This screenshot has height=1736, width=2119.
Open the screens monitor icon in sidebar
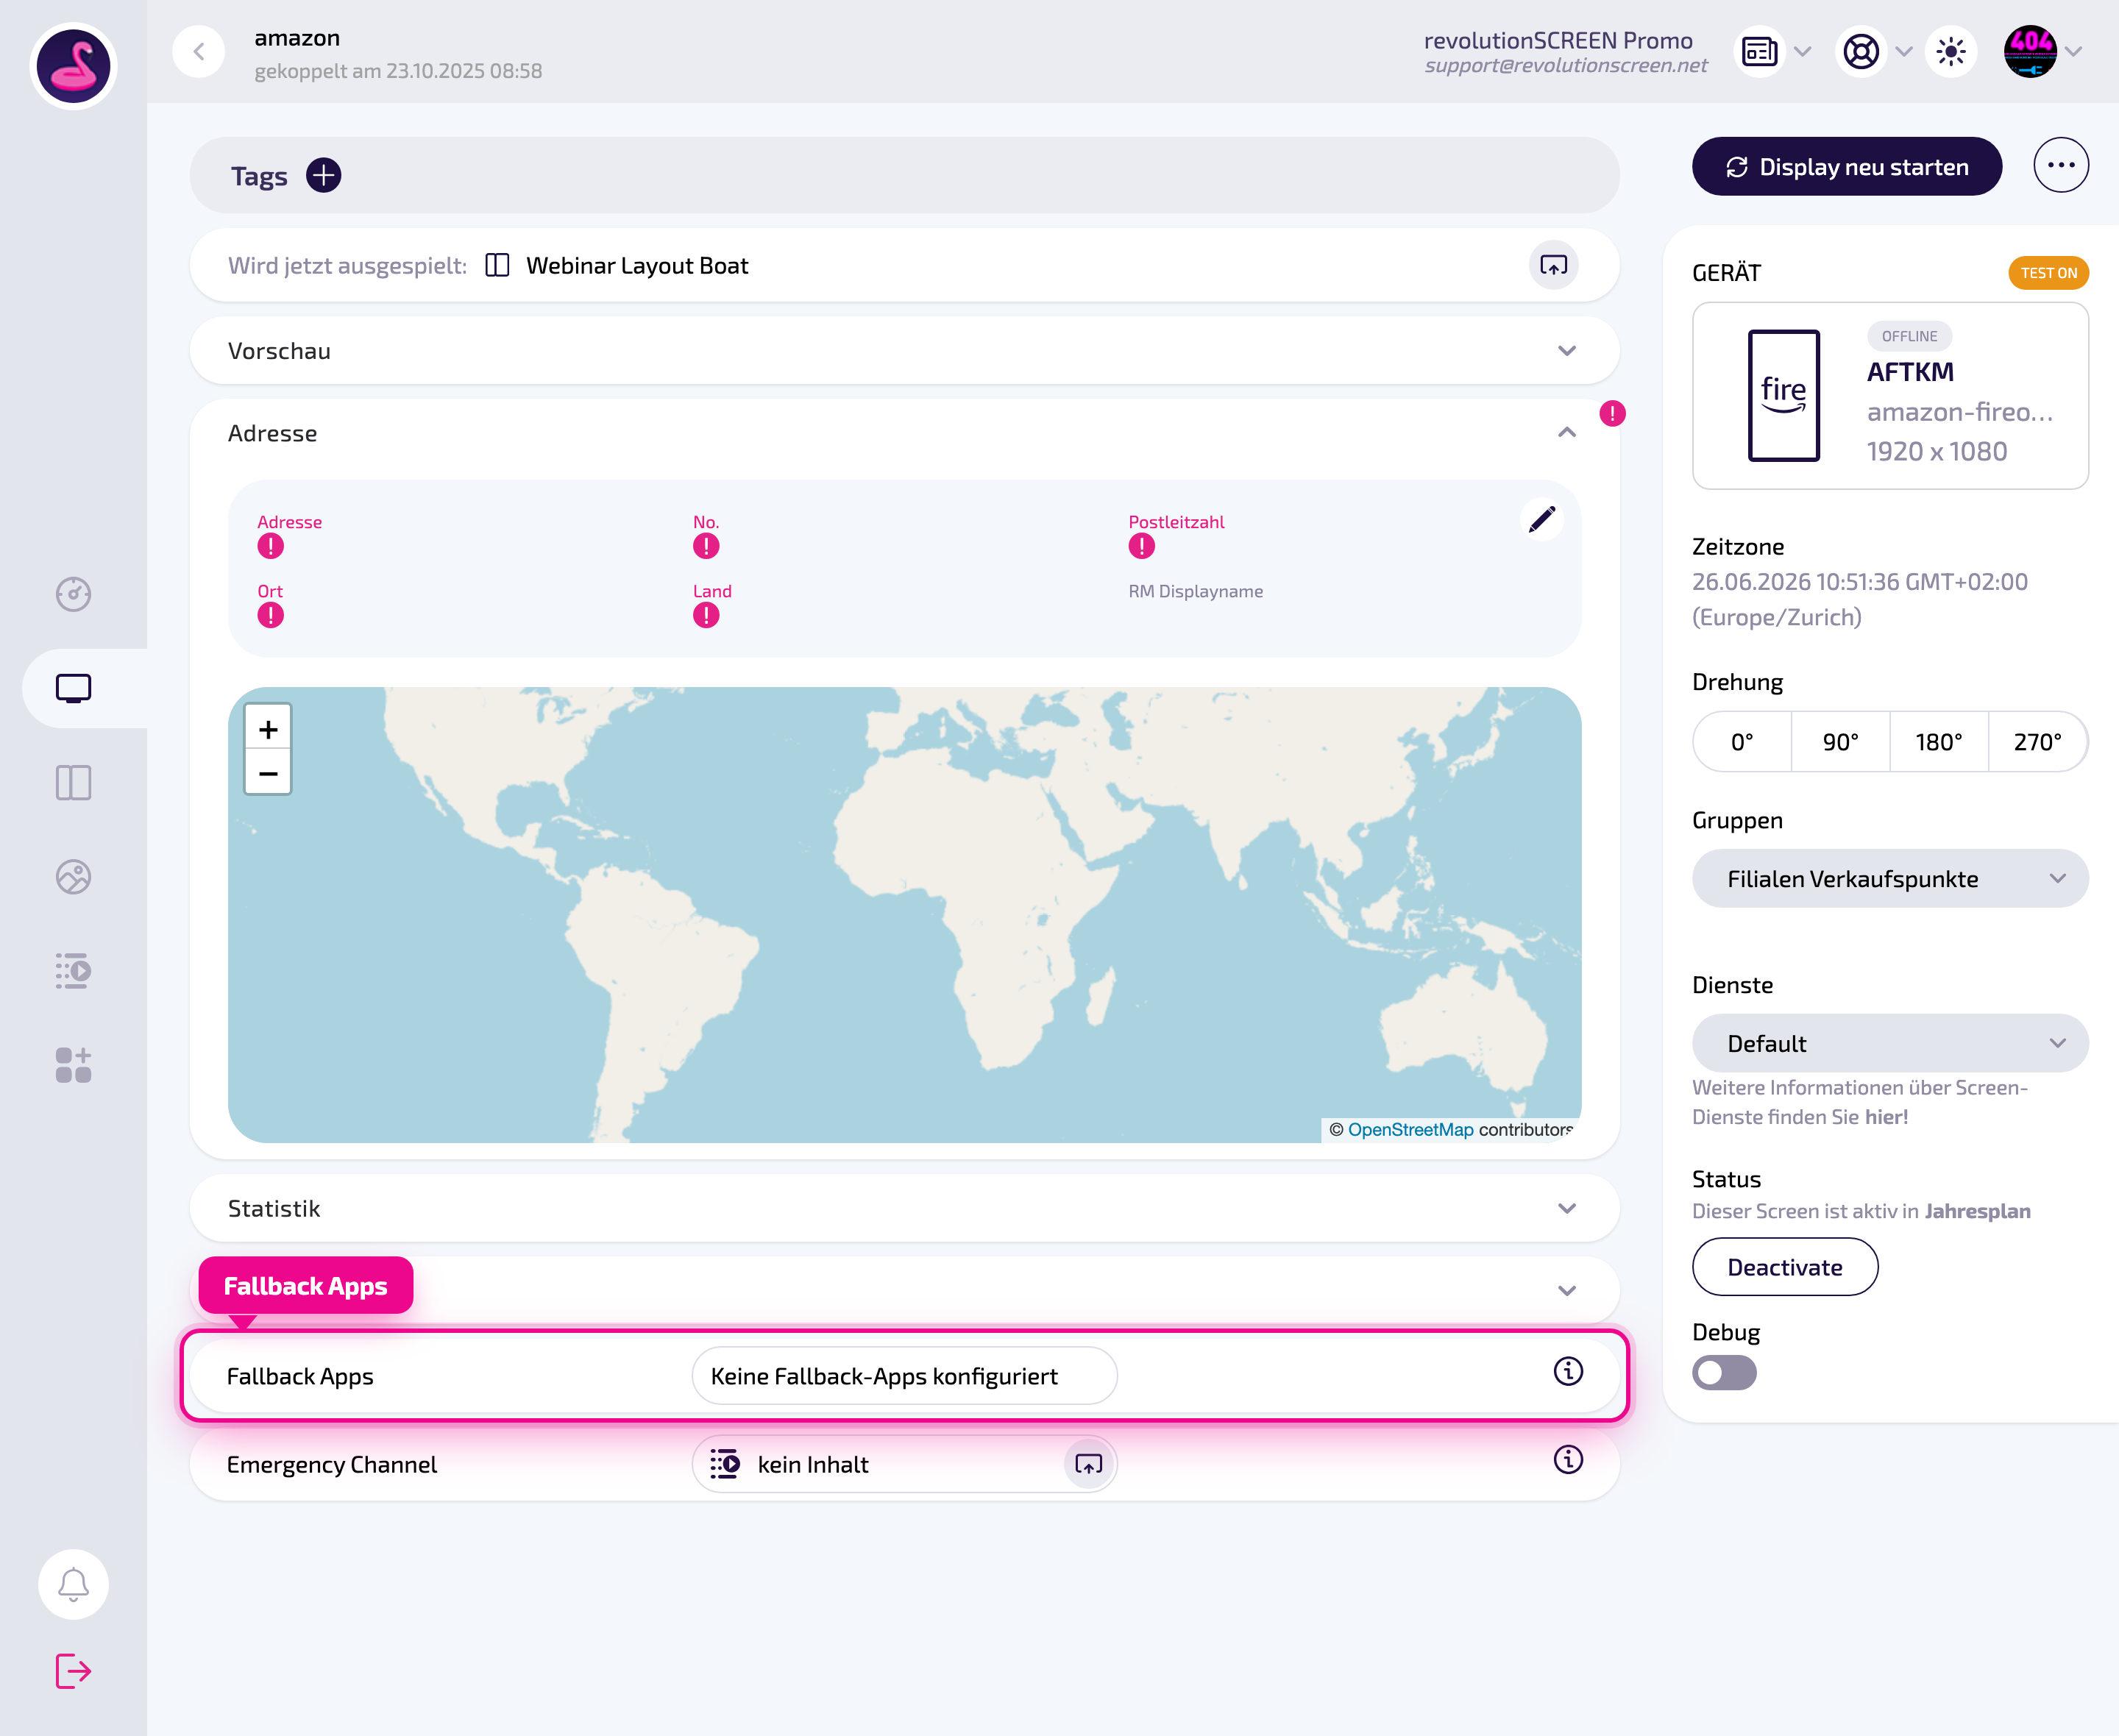click(73, 688)
